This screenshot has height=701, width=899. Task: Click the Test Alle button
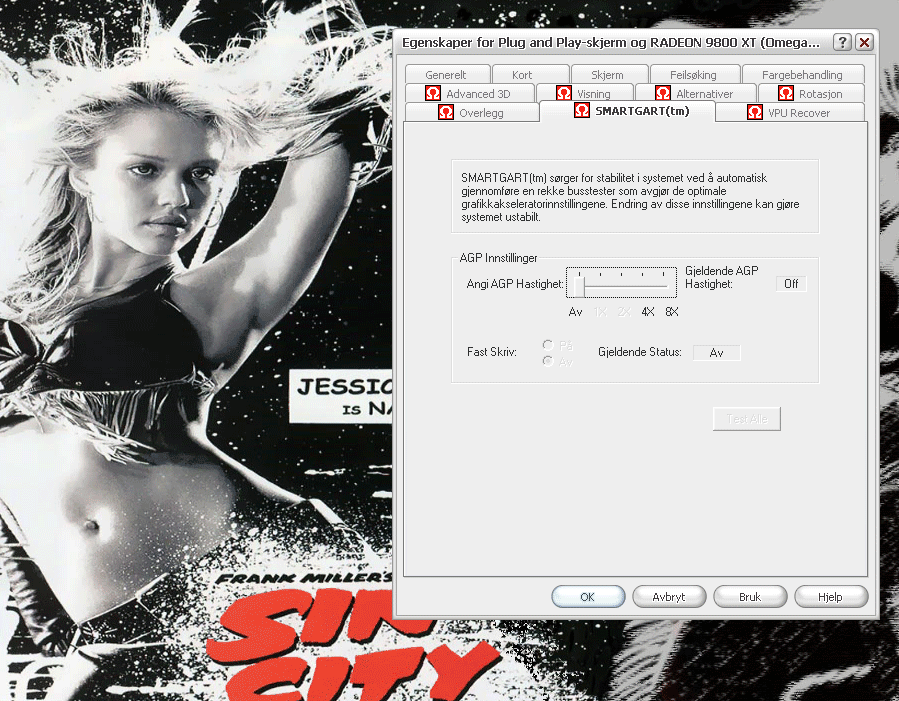pos(746,419)
